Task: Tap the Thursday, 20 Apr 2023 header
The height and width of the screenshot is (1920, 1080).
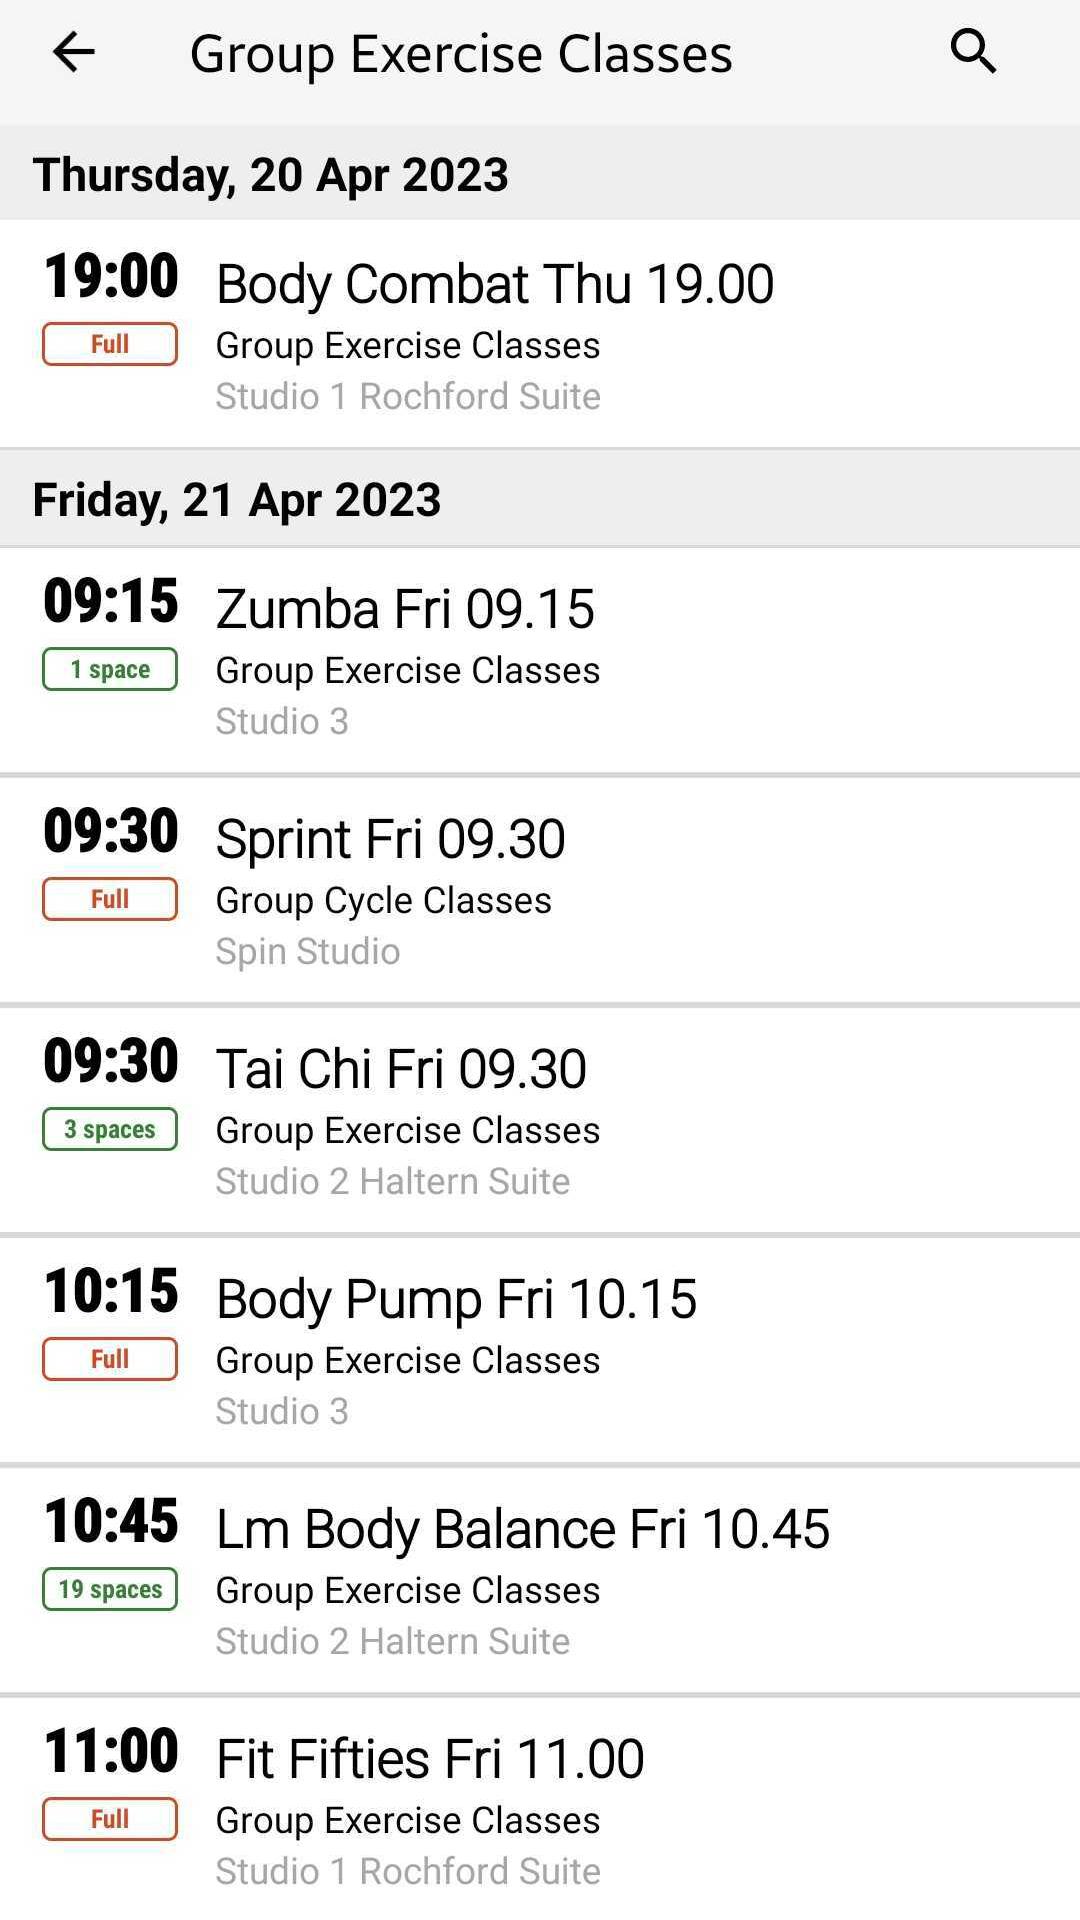Action: [x=540, y=173]
